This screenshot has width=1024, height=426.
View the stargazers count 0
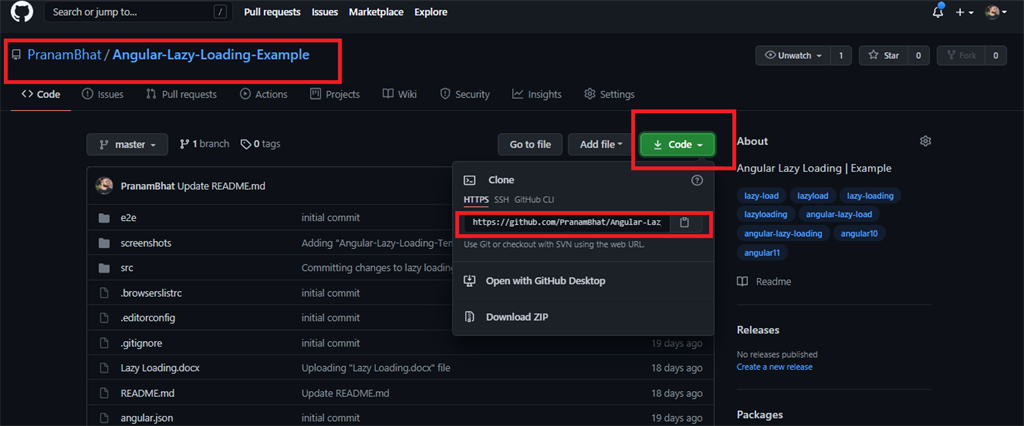(x=918, y=56)
